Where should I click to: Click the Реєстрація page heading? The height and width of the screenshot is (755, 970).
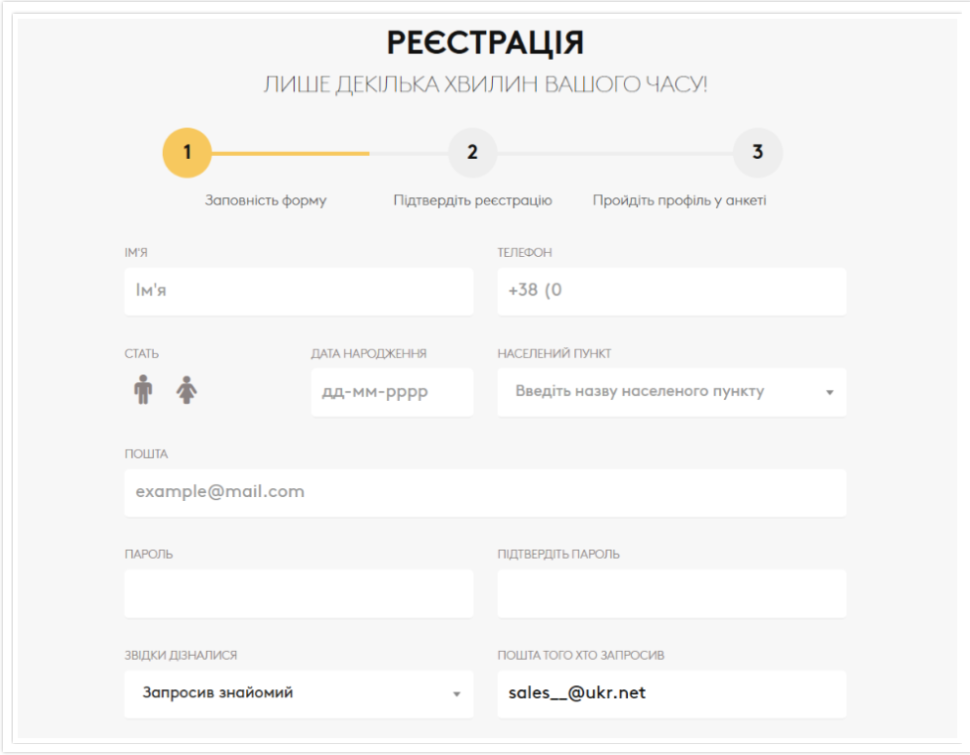(485, 43)
